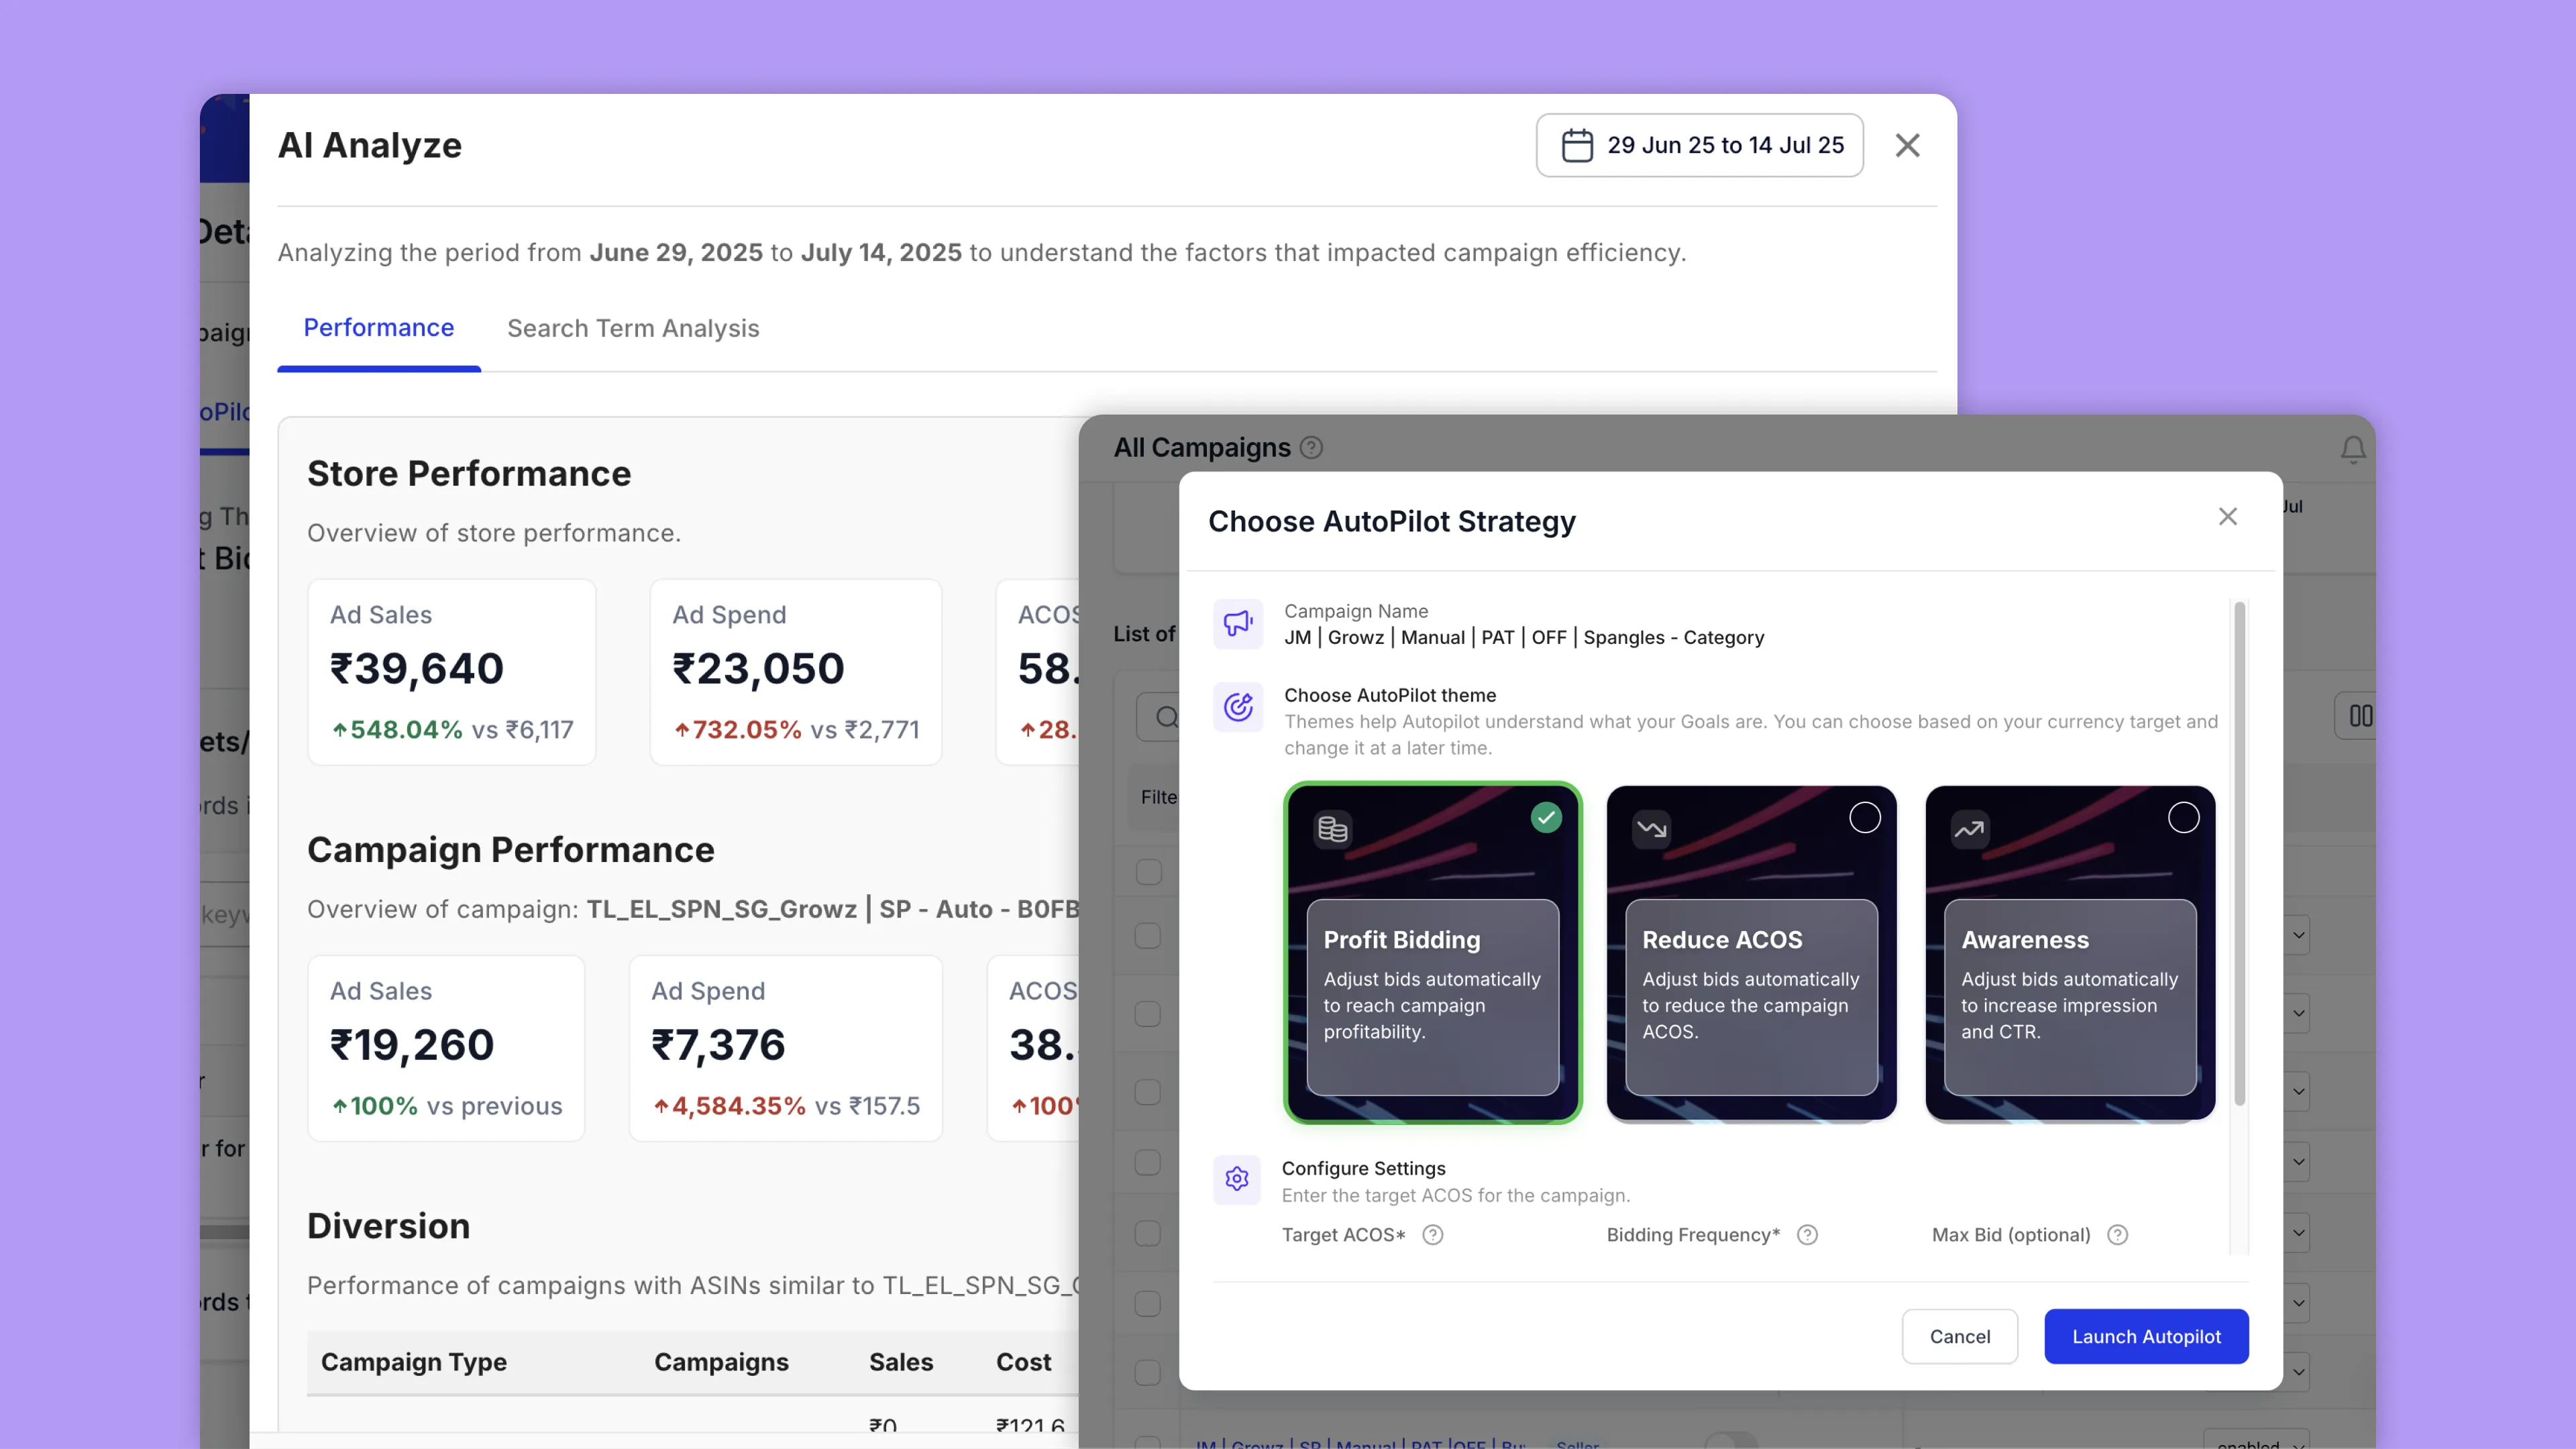This screenshot has width=2576, height=1449.
Task: Select the Profit Bidding theme checkmark
Action: (1546, 818)
